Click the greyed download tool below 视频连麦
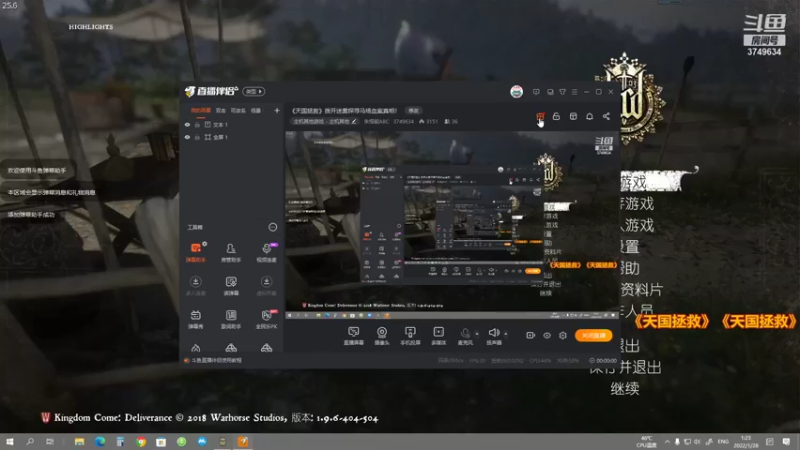 coord(266,286)
